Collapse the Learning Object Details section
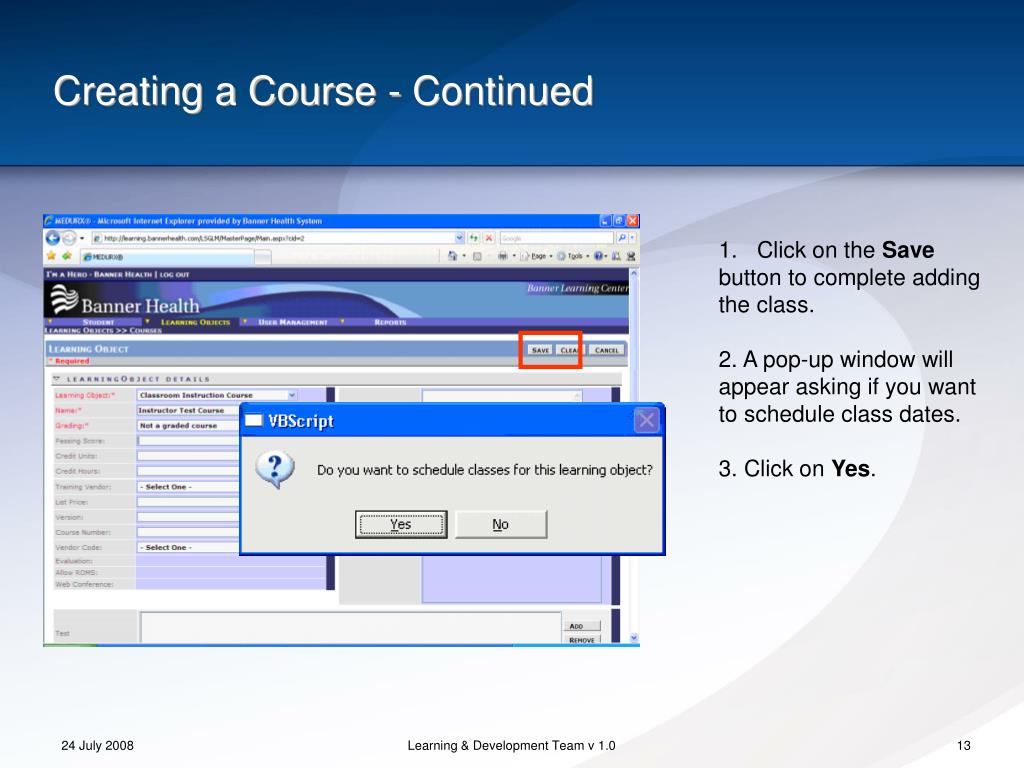Screen dimensions: 1024x768 [x=57, y=379]
